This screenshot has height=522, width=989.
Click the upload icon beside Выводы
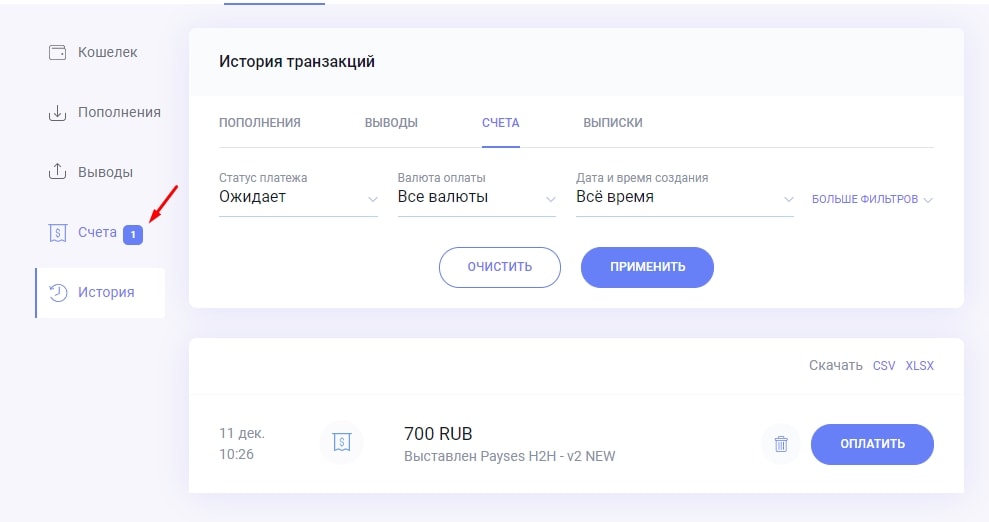pyautogui.click(x=57, y=172)
